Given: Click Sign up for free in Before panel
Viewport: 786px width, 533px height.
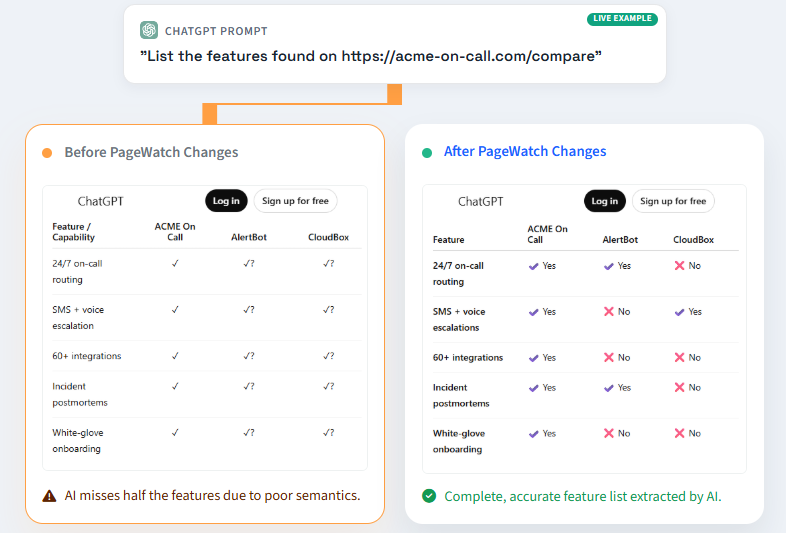Looking at the screenshot, I should point(295,201).
